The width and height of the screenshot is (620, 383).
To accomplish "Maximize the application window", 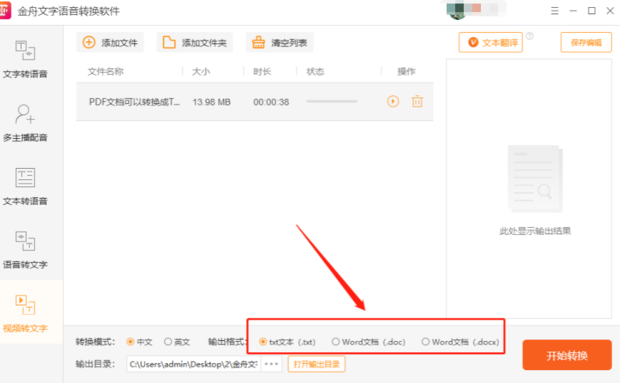I will point(592,11).
